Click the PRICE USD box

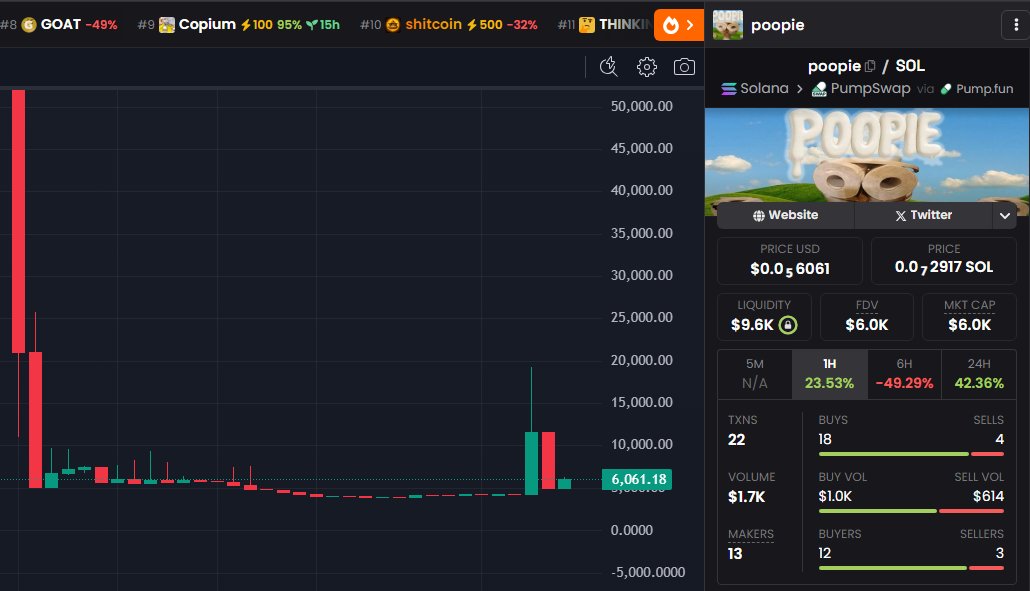[790, 261]
